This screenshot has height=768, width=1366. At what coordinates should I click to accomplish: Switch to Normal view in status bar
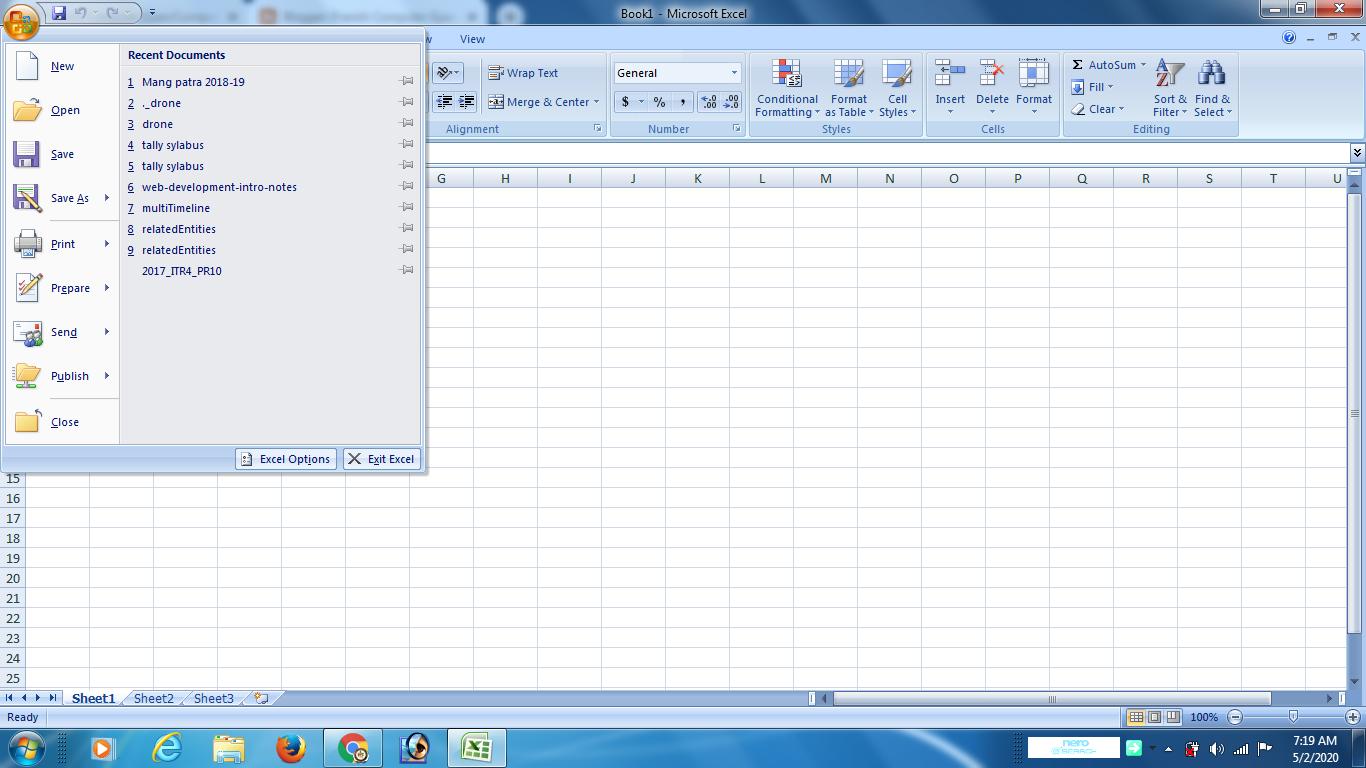click(x=1136, y=717)
